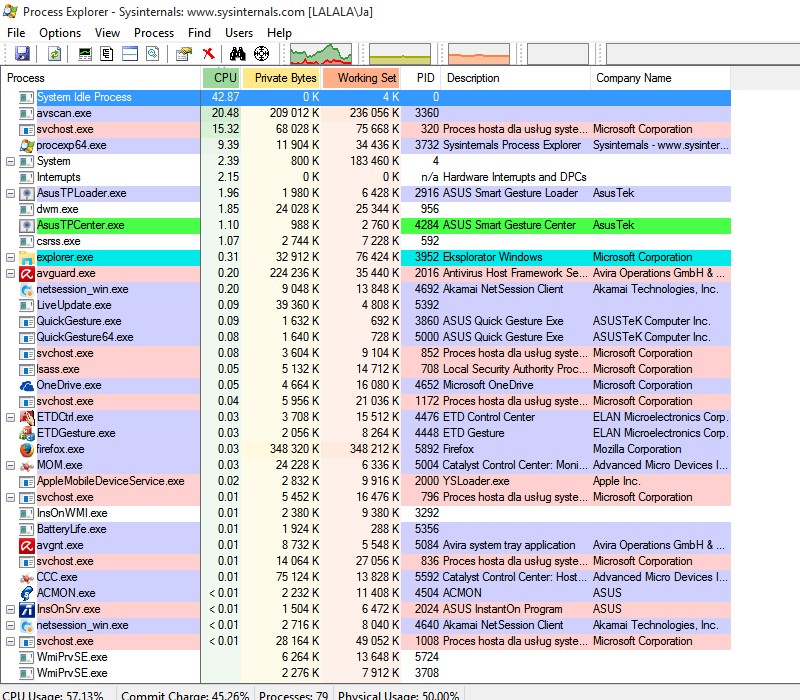Click the AsusTPCenter.exe process icon

[27, 226]
